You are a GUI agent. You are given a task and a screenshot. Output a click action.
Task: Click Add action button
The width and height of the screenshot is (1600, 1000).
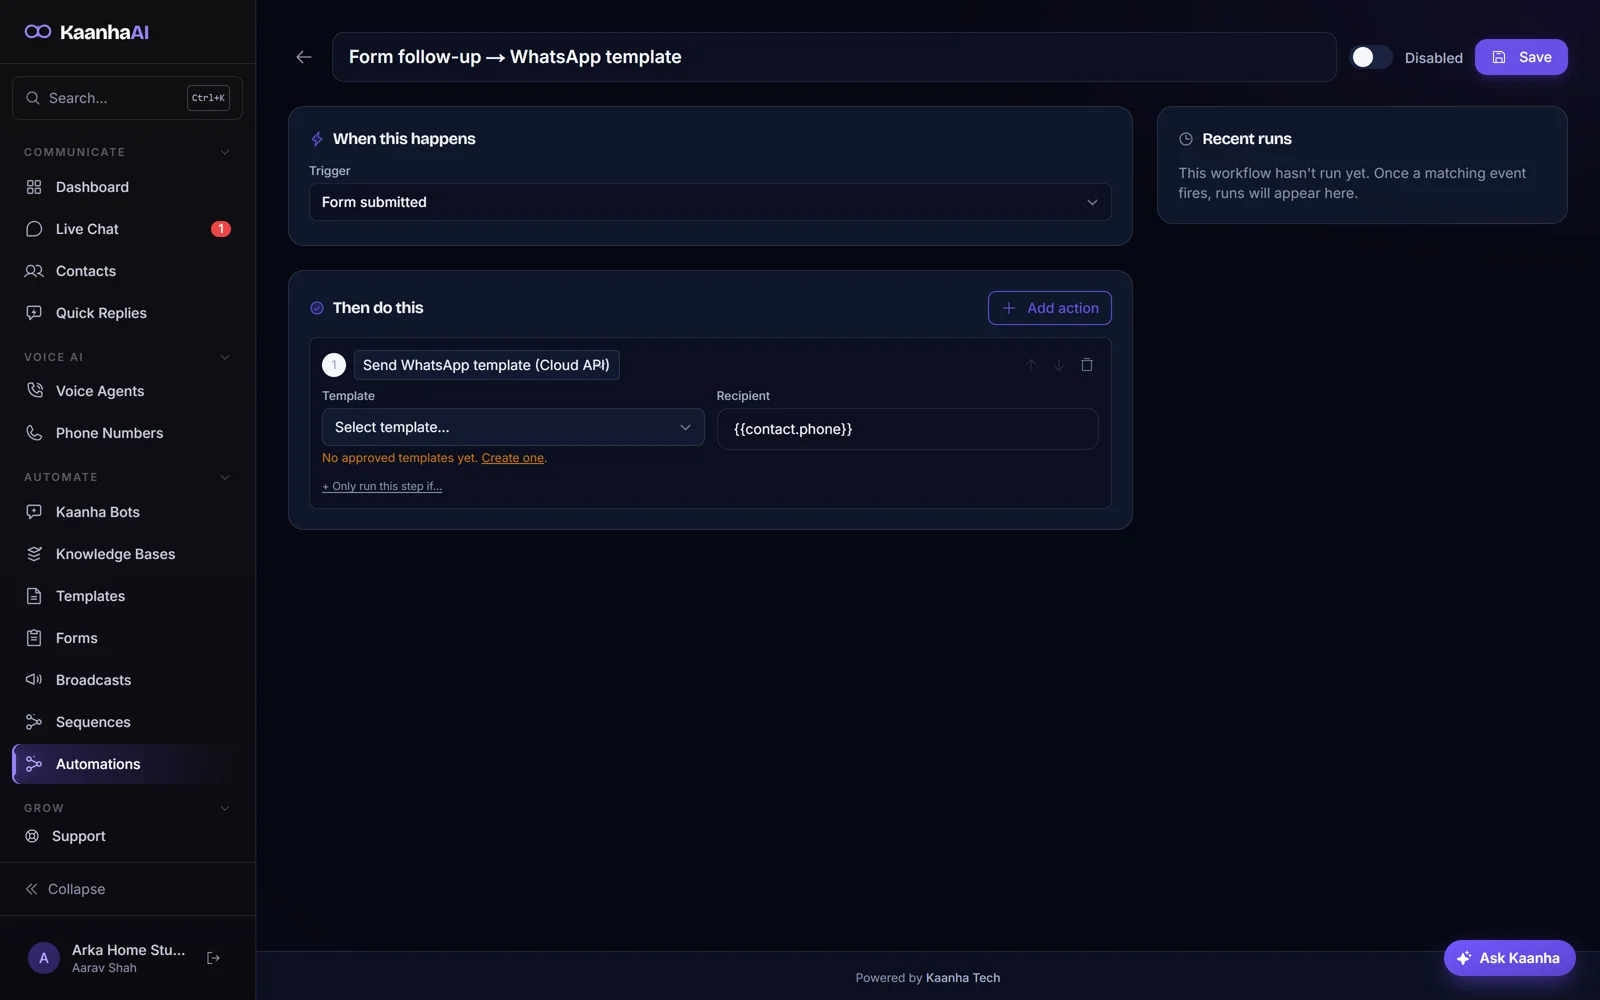[x=1049, y=308]
